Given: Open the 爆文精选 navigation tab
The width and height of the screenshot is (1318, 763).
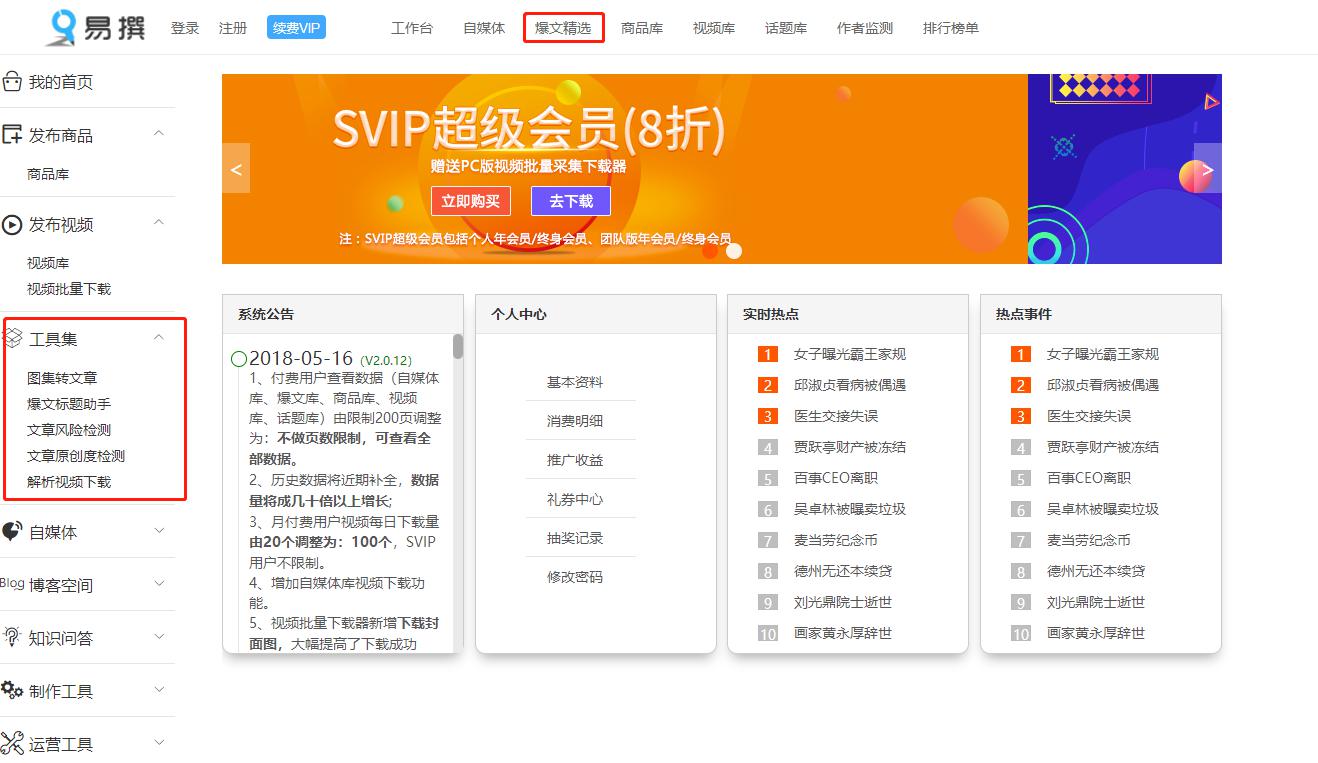Looking at the screenshot, I should pyautogui.click(x=563, y=28).
